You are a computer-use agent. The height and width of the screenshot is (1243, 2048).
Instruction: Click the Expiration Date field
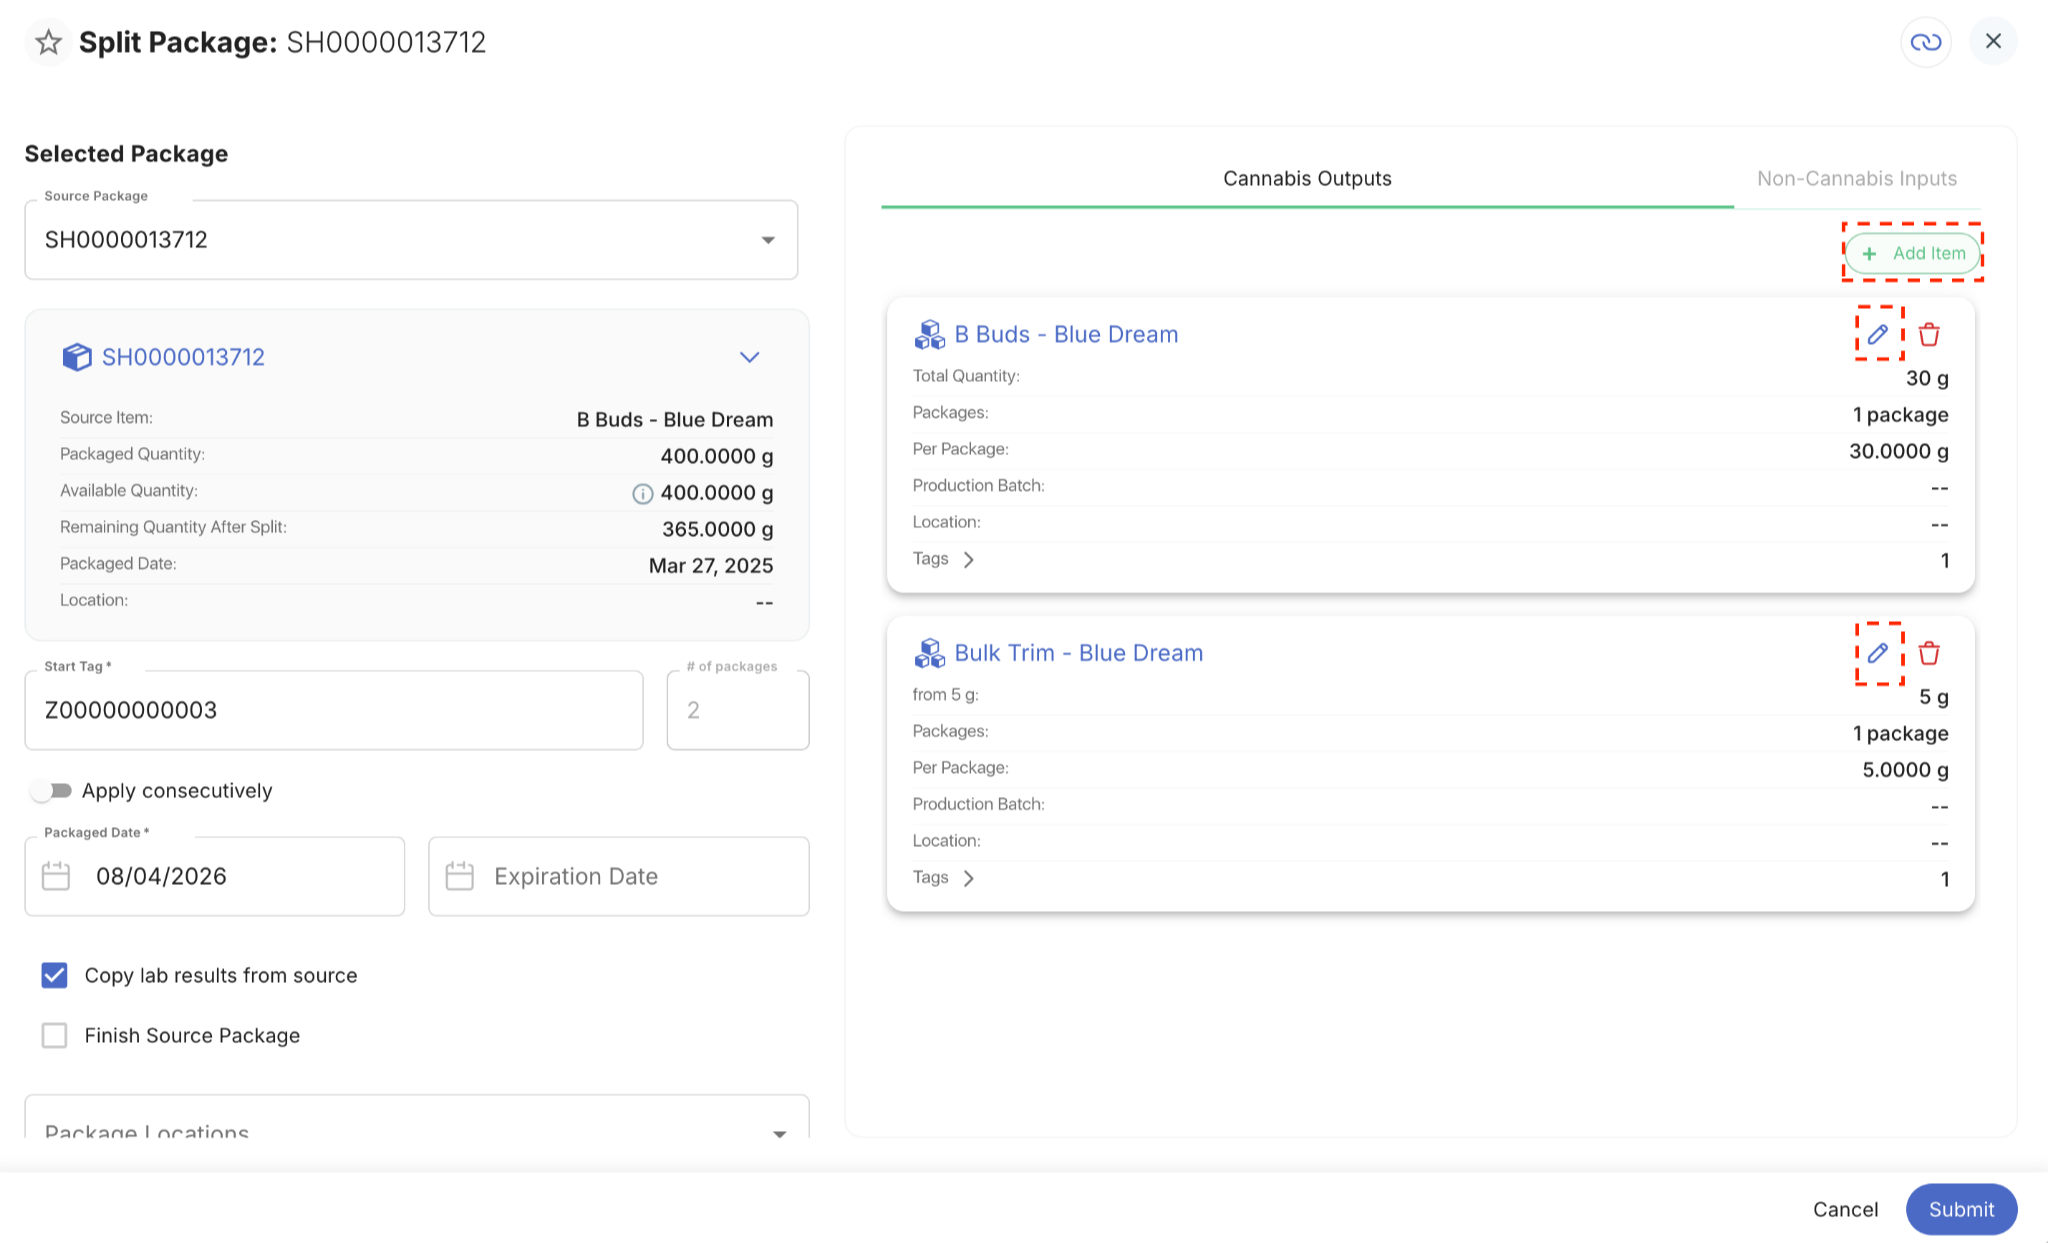coord(619,876)
